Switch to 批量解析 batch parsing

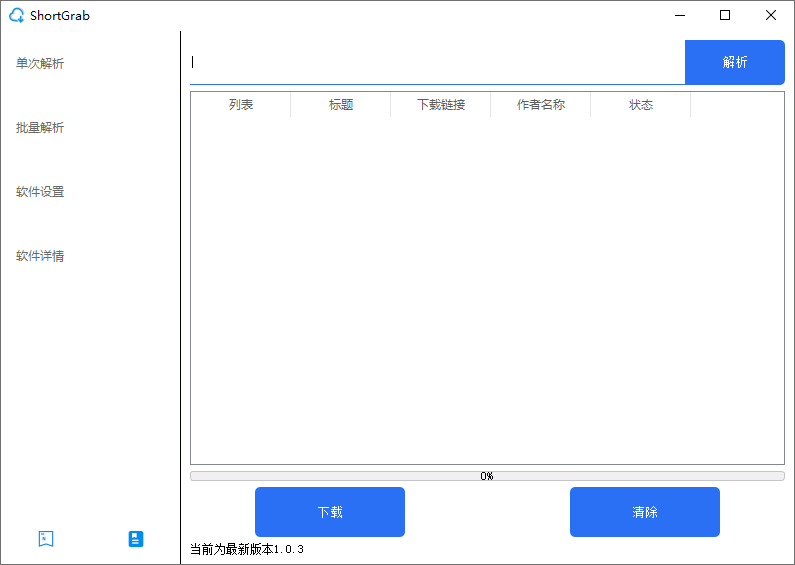40,128
